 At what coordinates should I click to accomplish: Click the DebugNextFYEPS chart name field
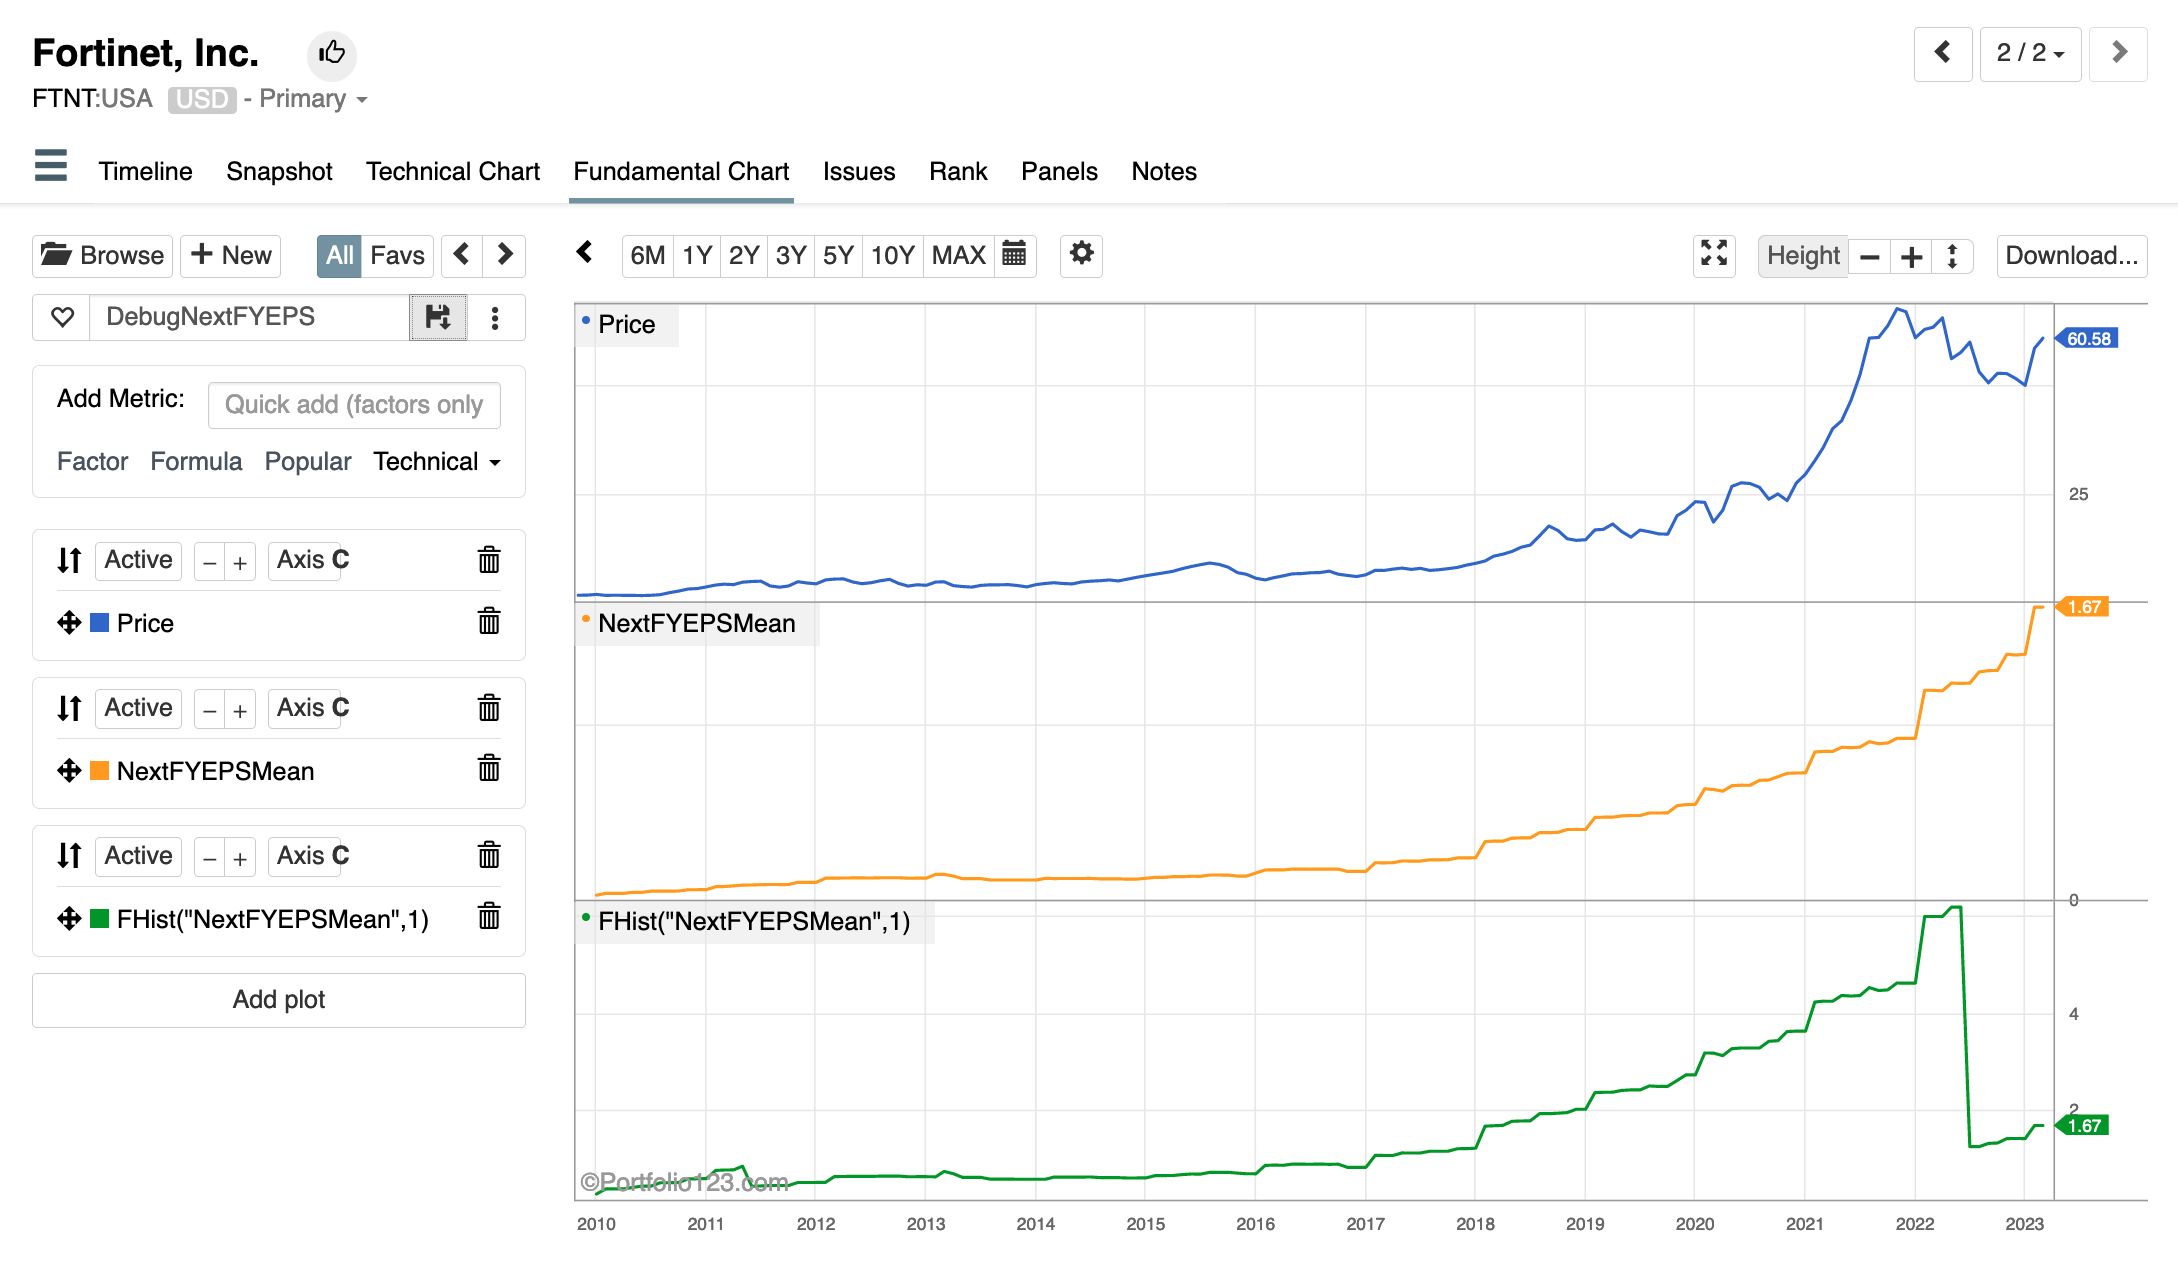coord(250,317)
